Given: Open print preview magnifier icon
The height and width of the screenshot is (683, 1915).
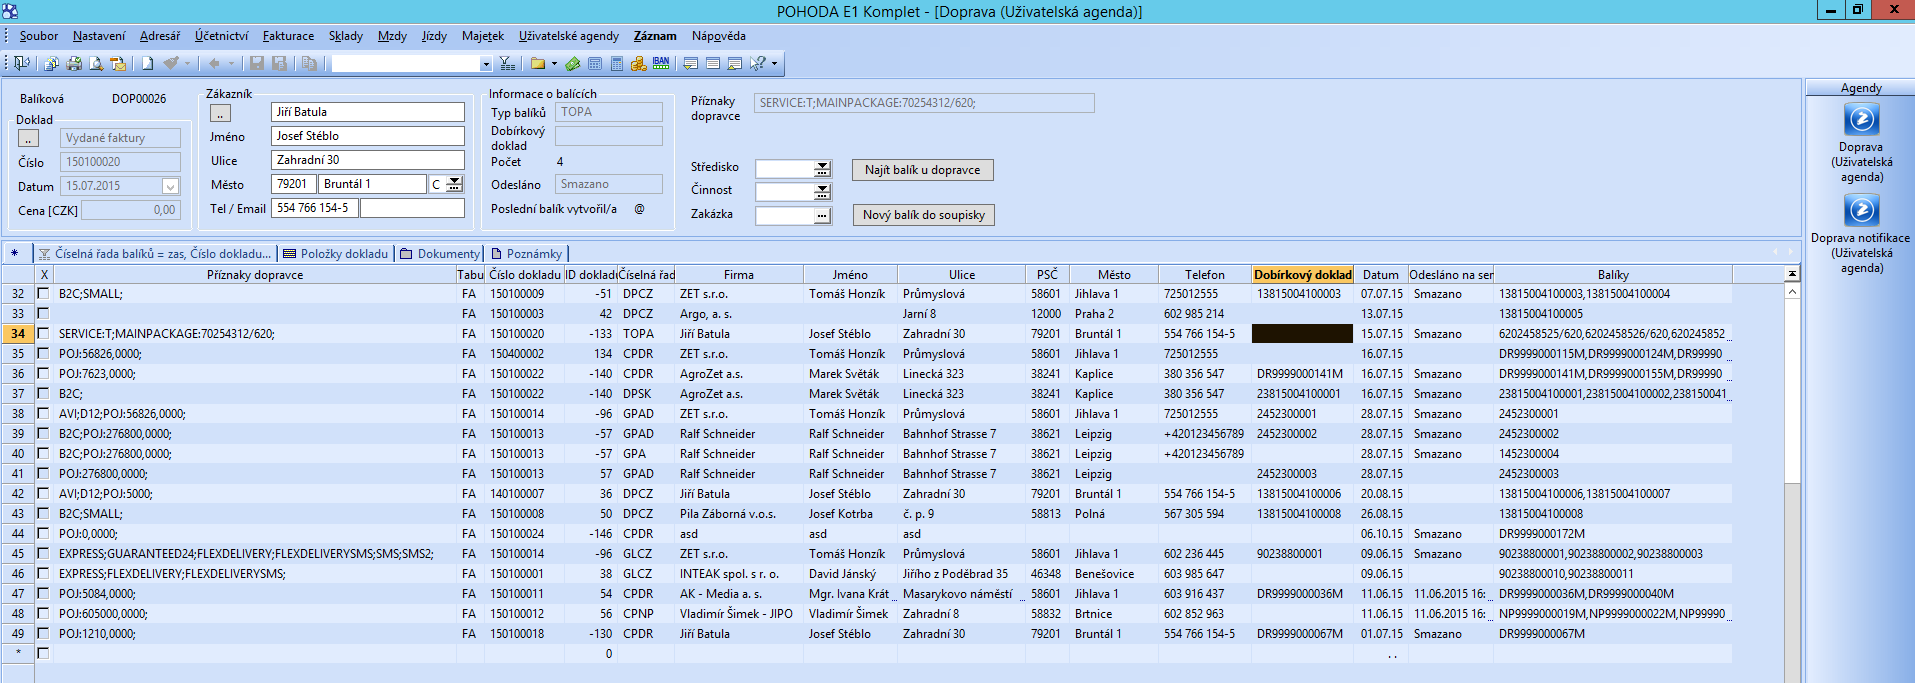Looking at the screenshot, I should [96, 63].
